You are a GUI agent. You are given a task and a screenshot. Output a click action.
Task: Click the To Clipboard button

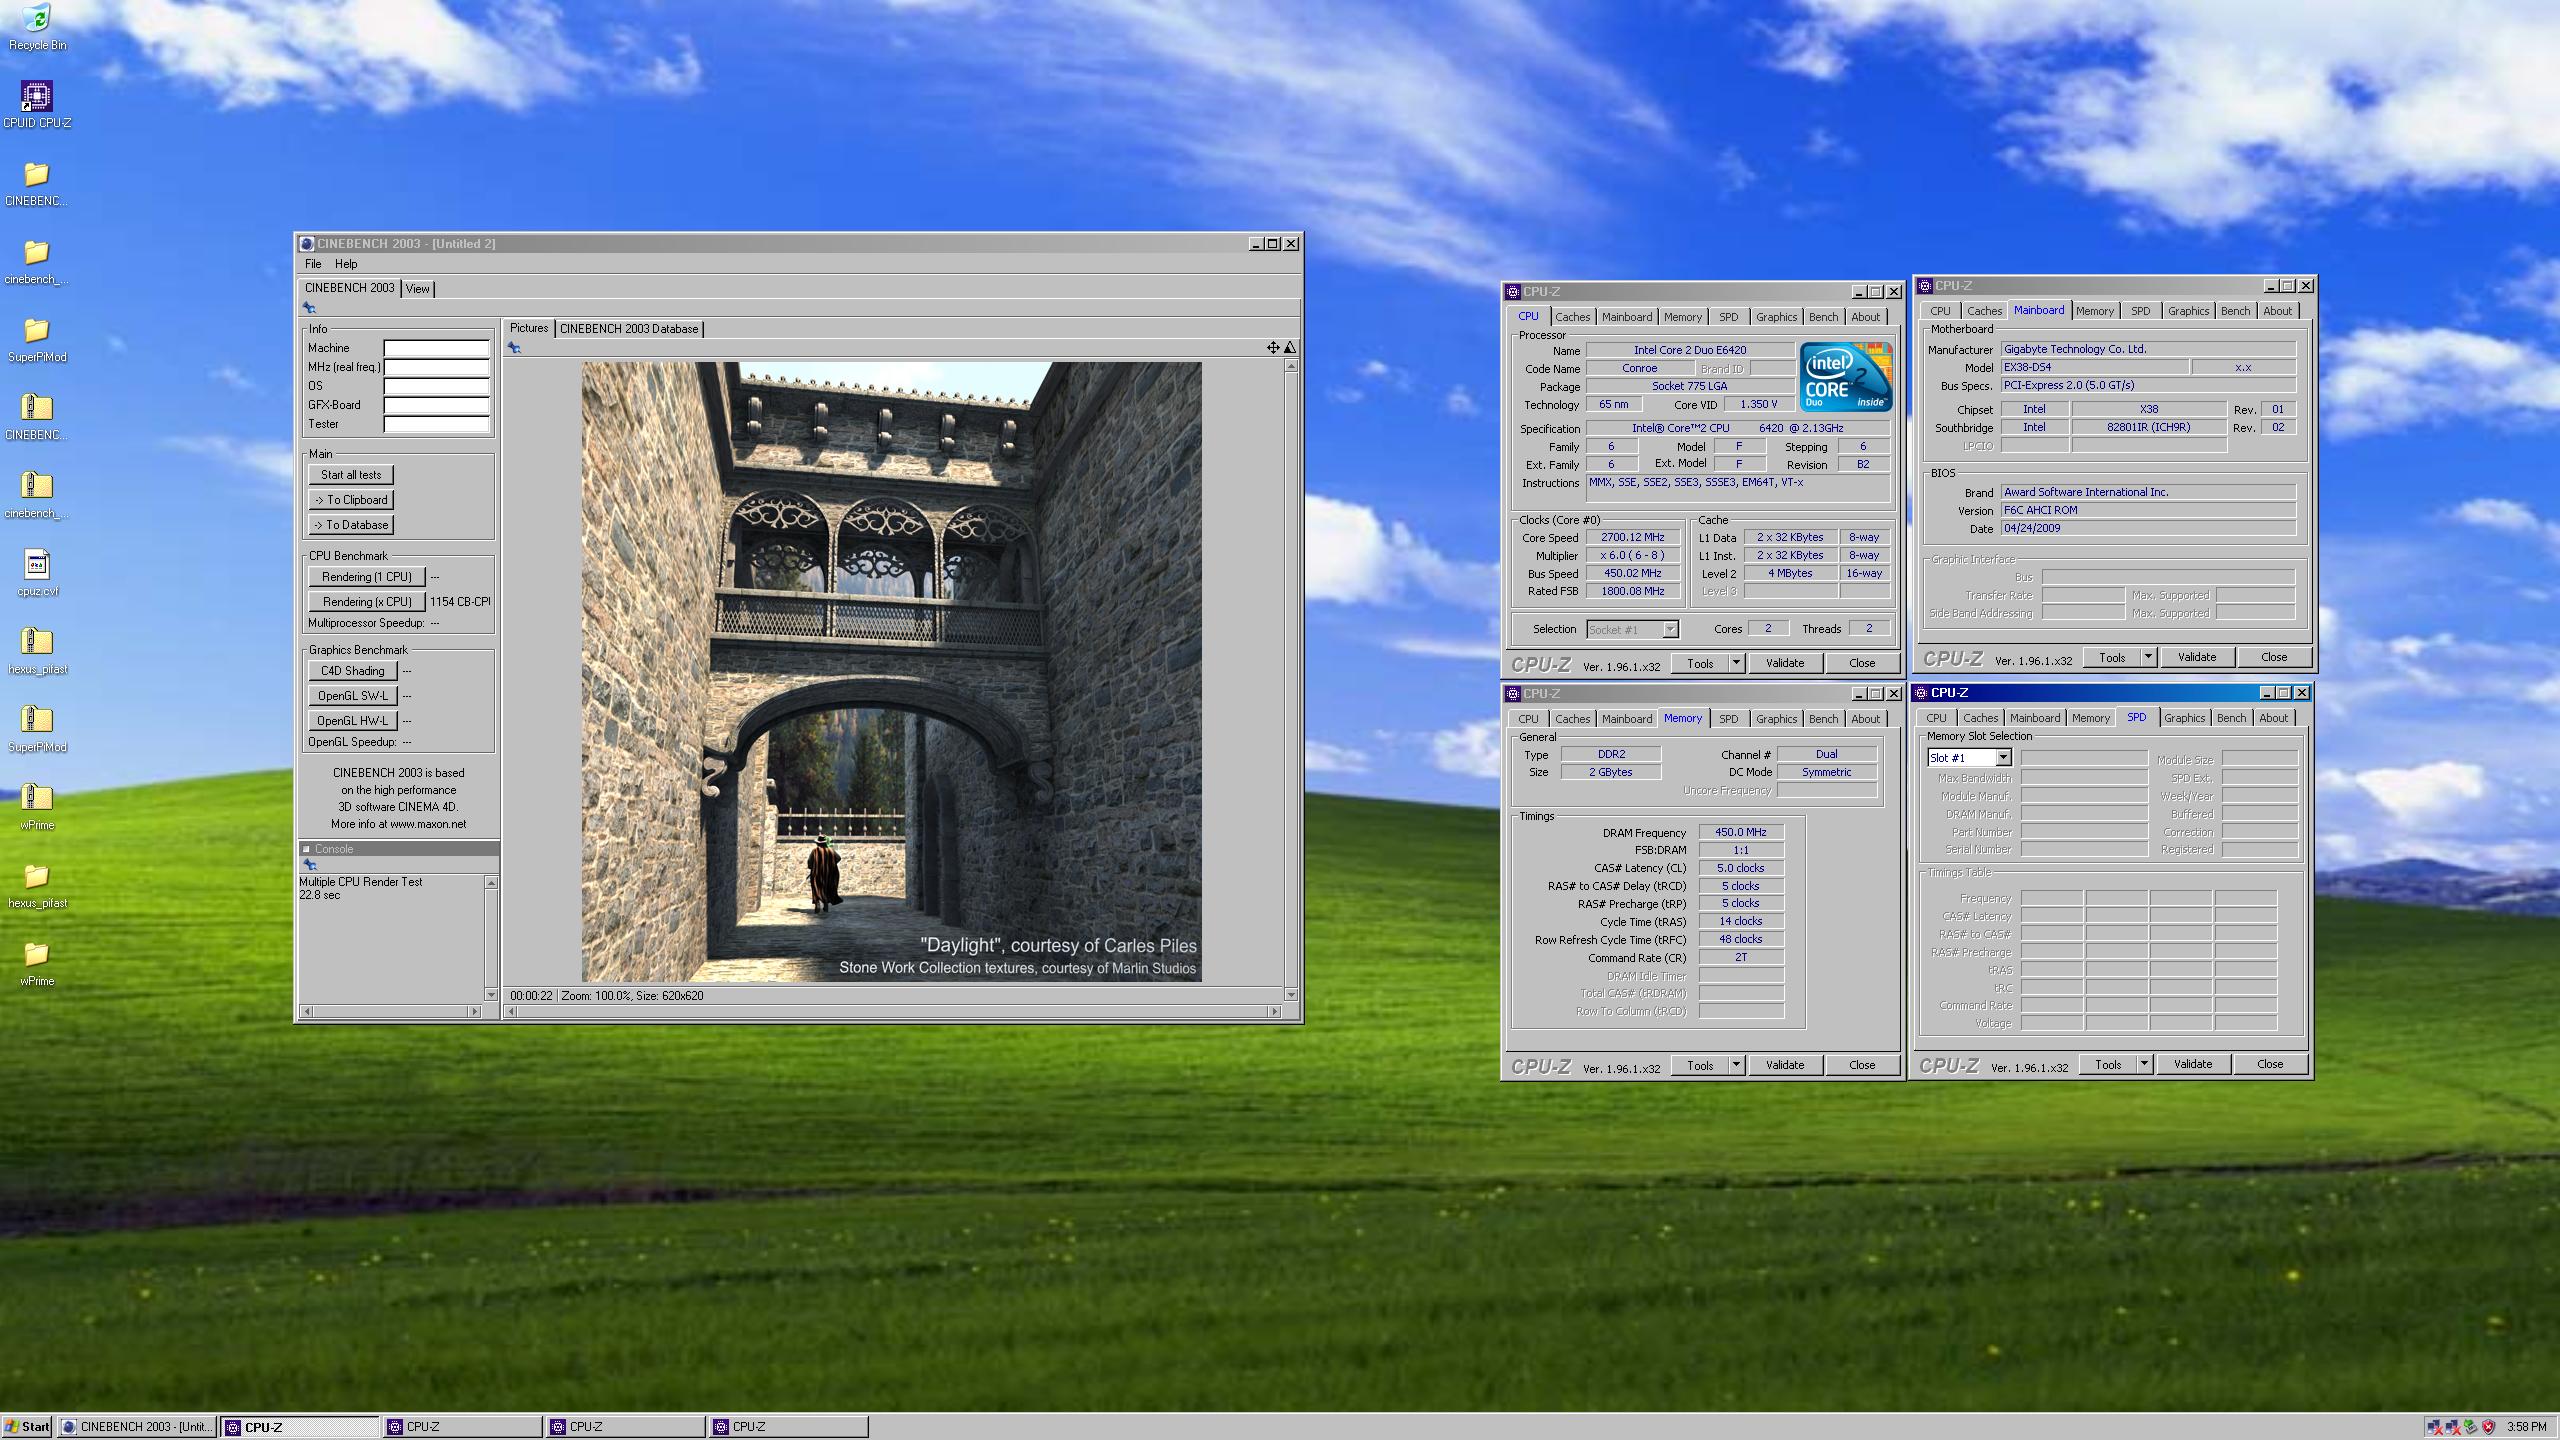point(351,500)
